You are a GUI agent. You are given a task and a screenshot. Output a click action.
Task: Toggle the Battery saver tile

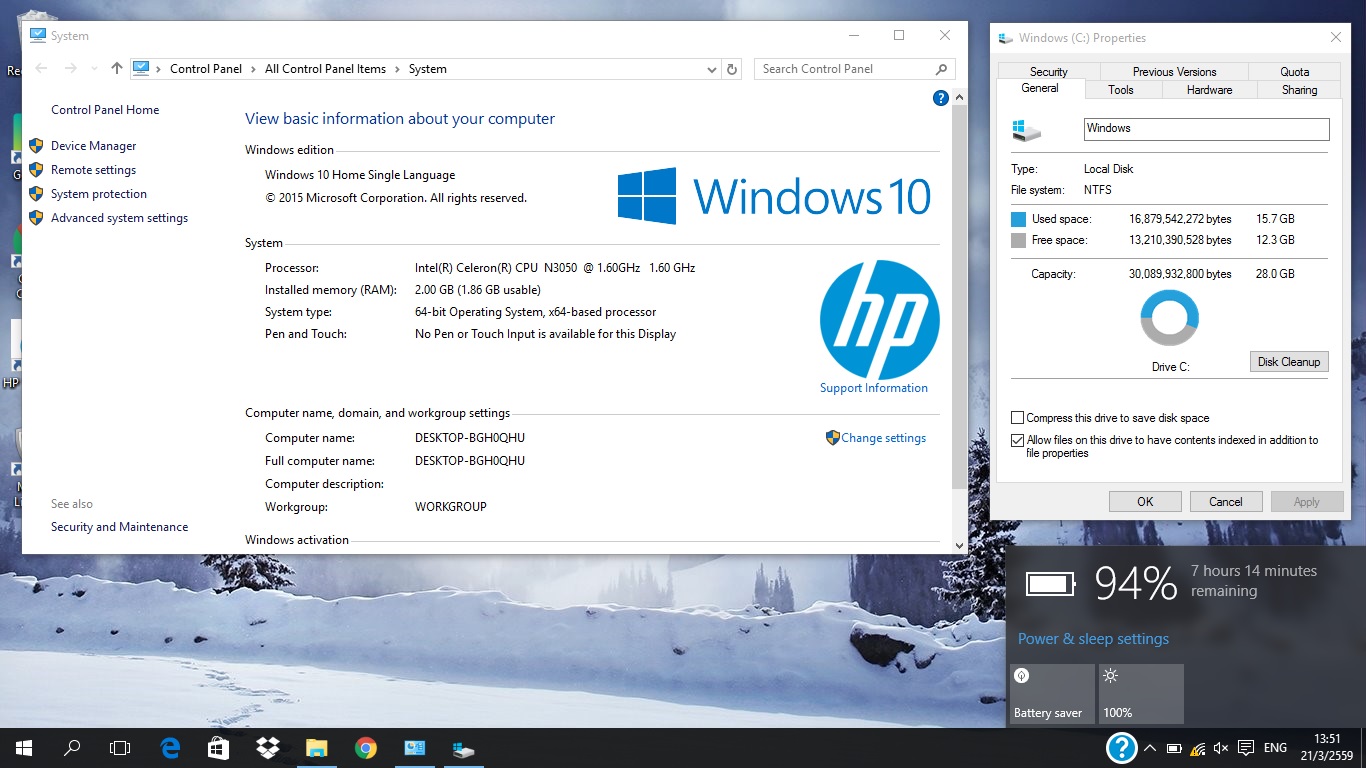click(1047, 694)
